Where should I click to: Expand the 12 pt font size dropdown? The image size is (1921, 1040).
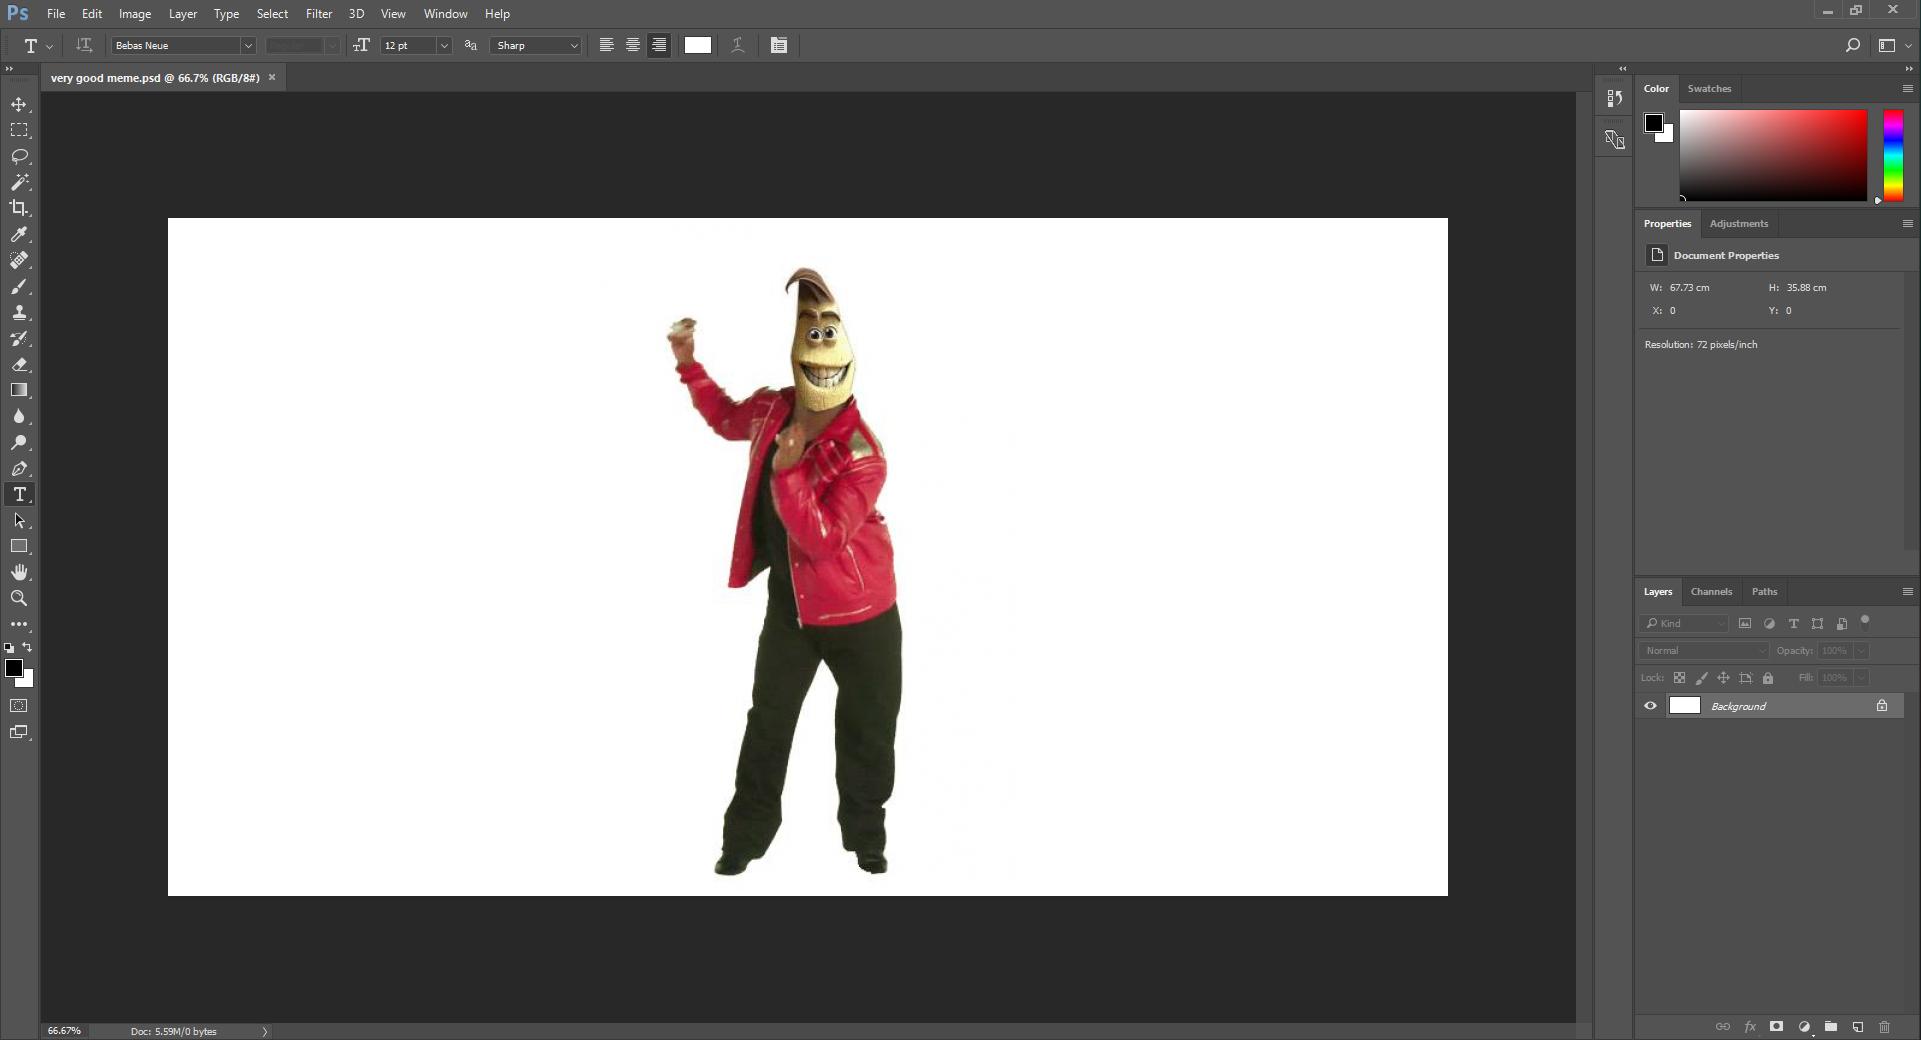coord(443,46)
